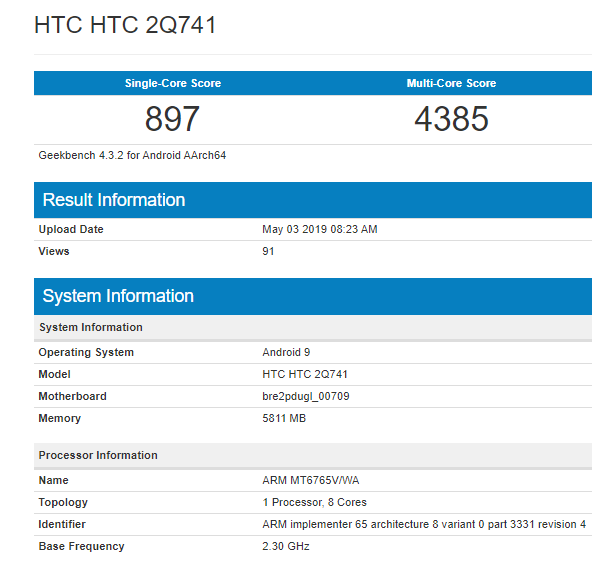This screenshot has width=608, height=562.
Task: Select the 2.30 GHz frequency value
Action: click(286, 546)
